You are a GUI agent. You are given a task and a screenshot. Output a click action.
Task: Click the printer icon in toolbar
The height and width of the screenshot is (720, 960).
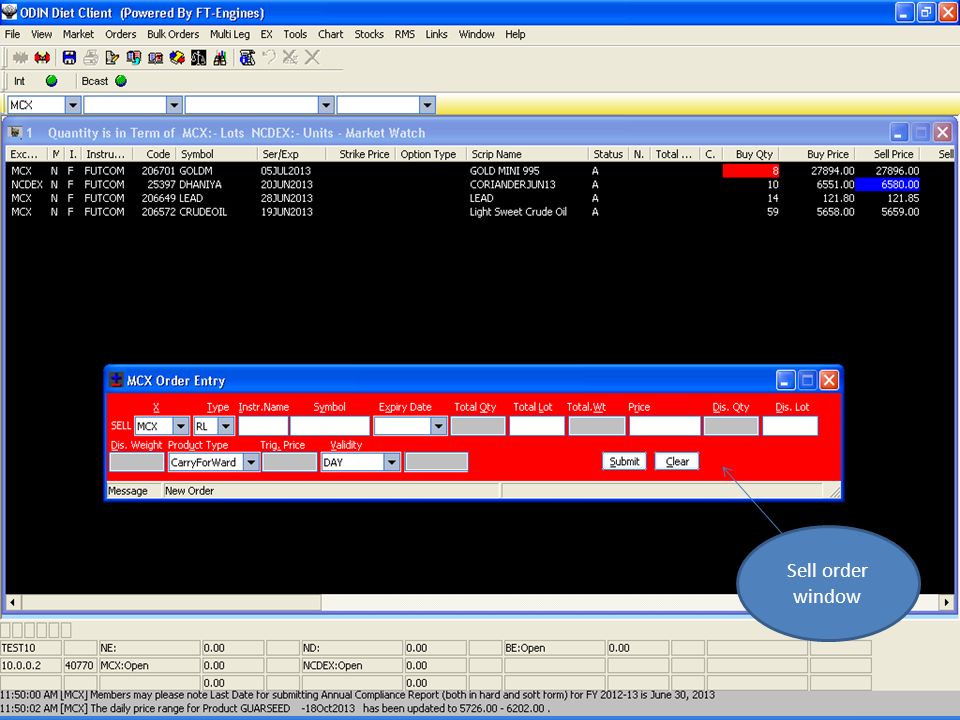point(91,58)
